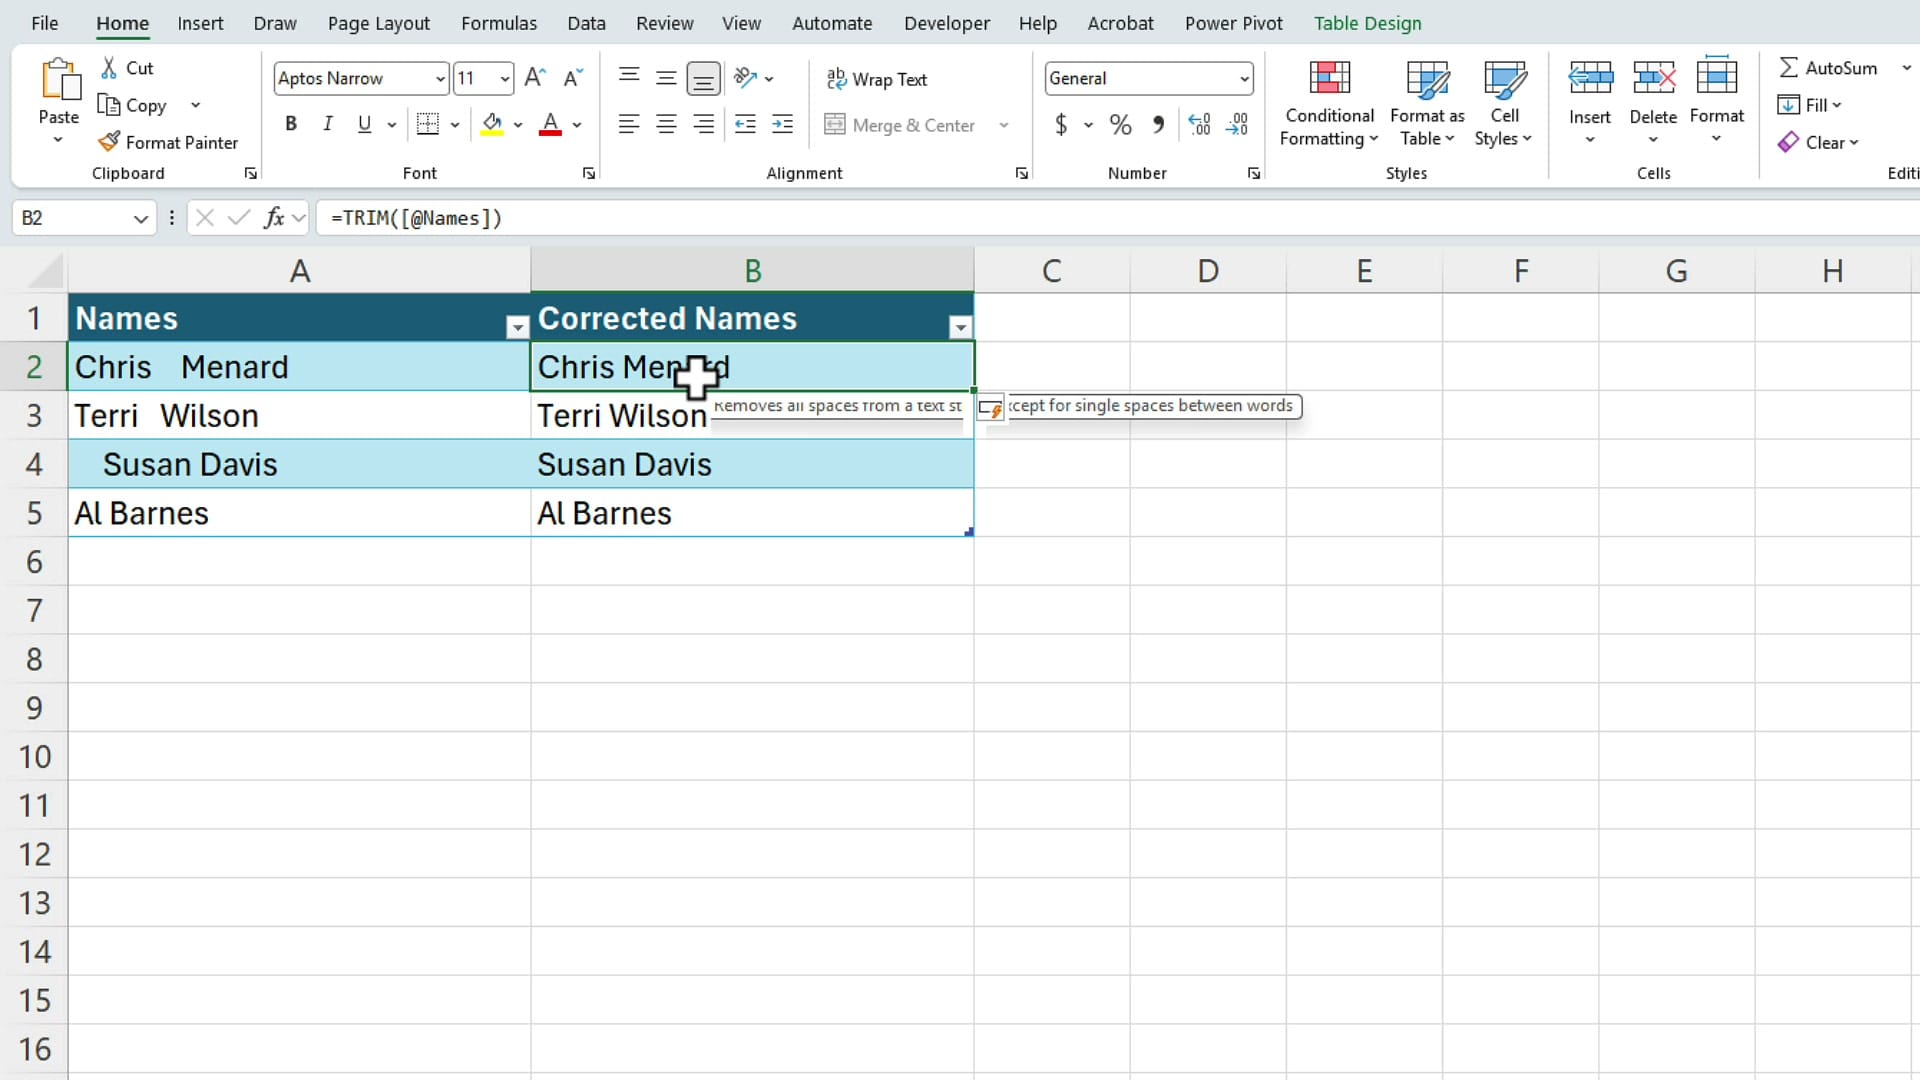
Task: Expand the Number Format General dropdown
Action: click(x=1240, y=78)
